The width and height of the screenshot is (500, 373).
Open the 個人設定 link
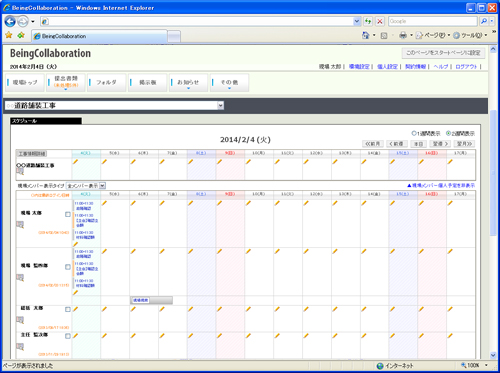tap(387, 67)
